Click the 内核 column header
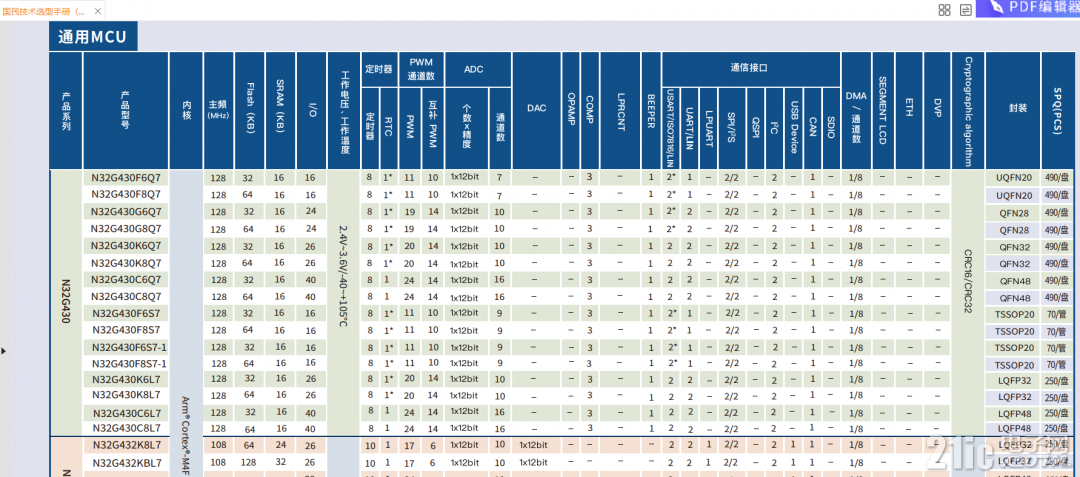The image size is (1080, 477). (187, 111)
